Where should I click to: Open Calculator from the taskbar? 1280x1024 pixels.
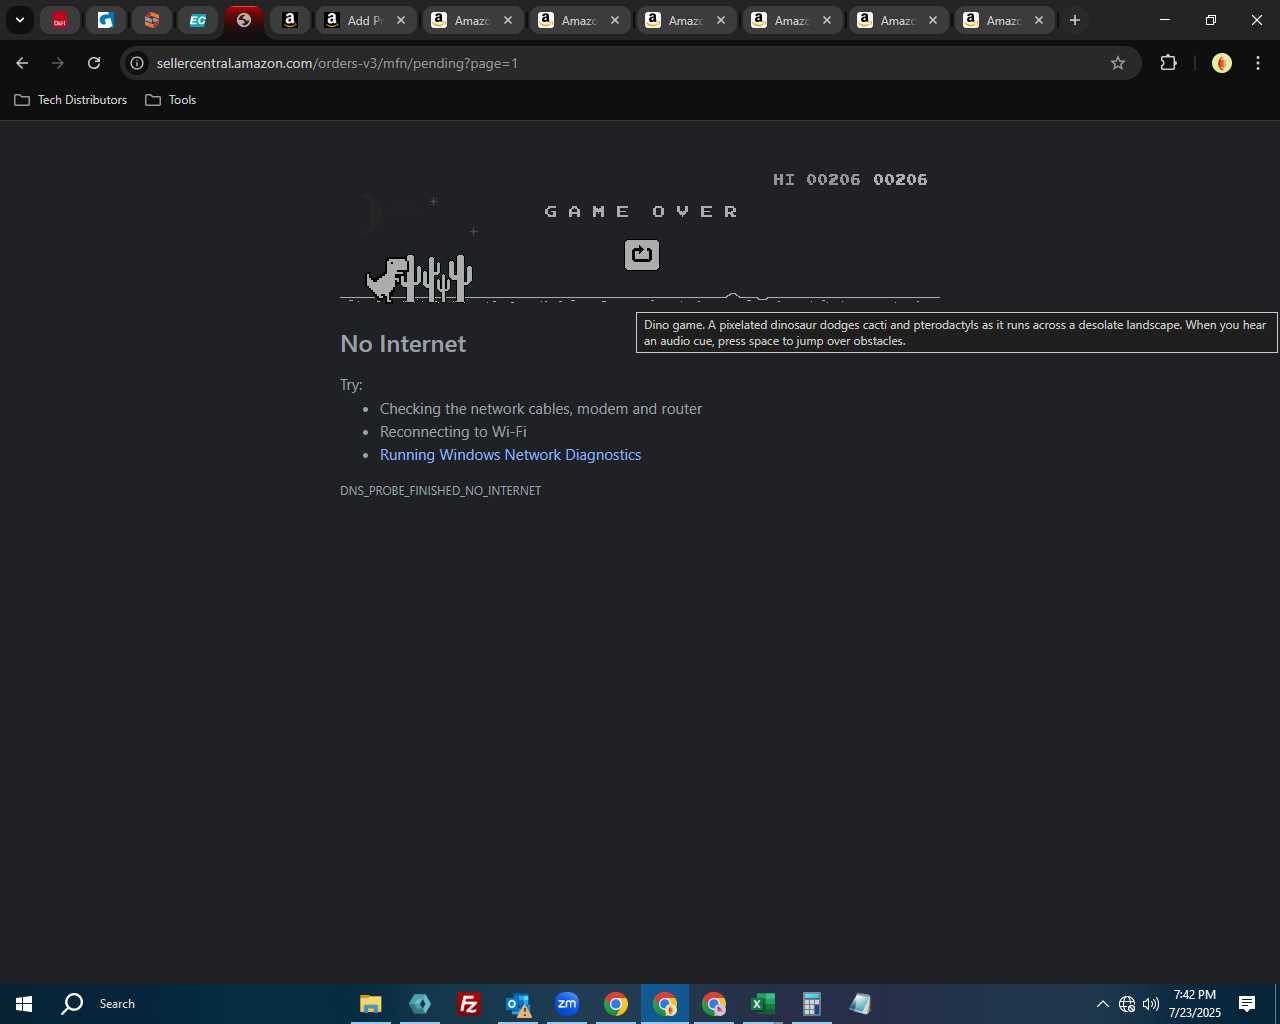812,1004
